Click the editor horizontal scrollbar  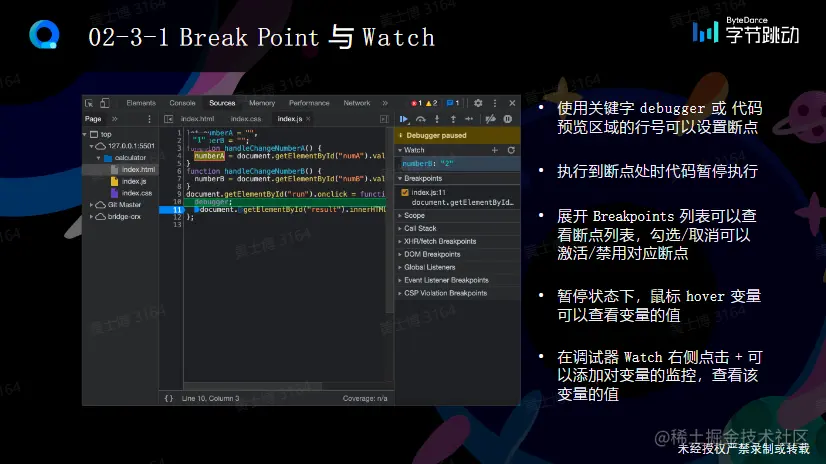pos(253,386)
